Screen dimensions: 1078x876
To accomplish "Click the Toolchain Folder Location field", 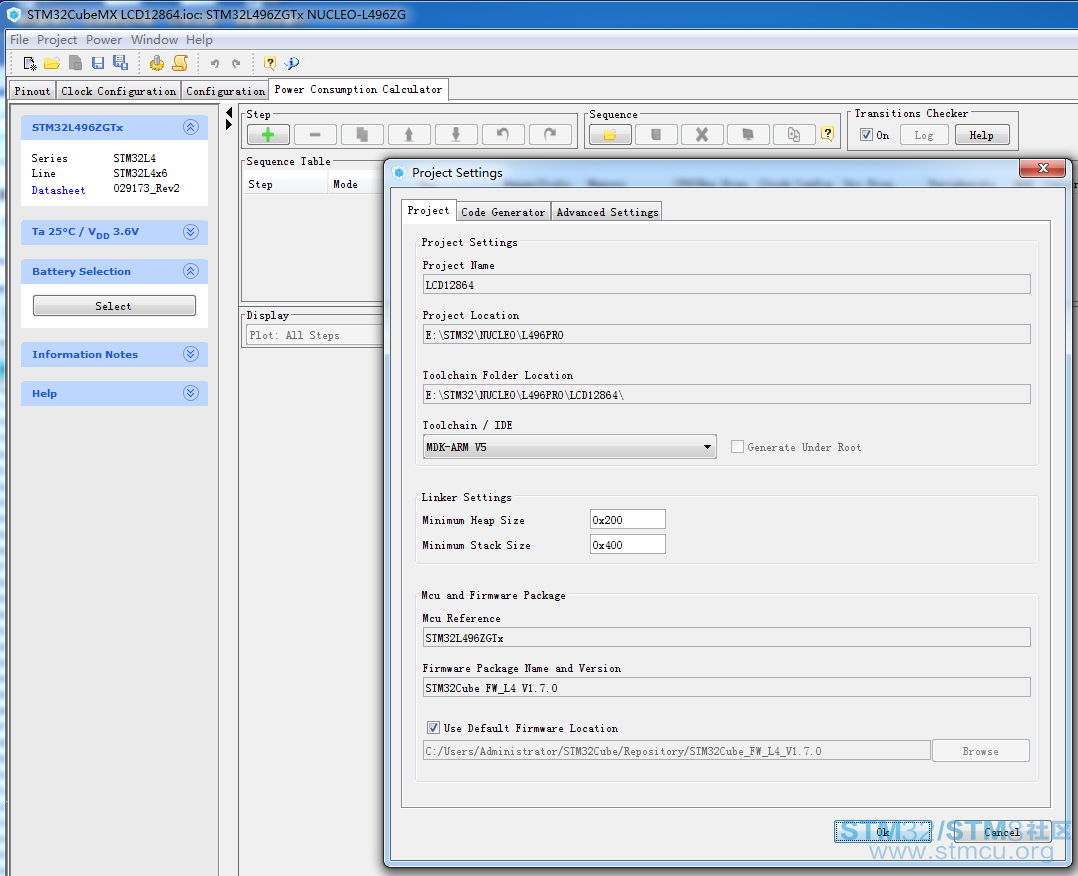I will 726,395.
